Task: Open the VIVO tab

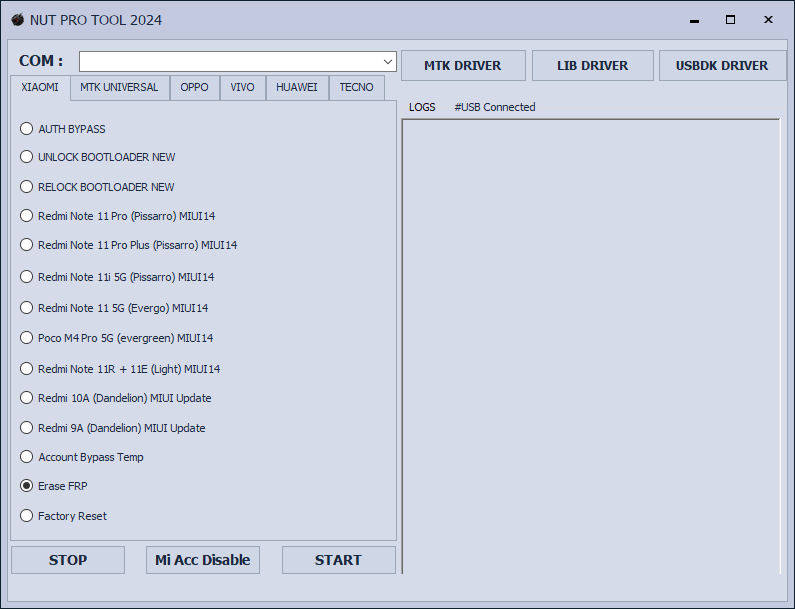Action: tap(243, 87)
